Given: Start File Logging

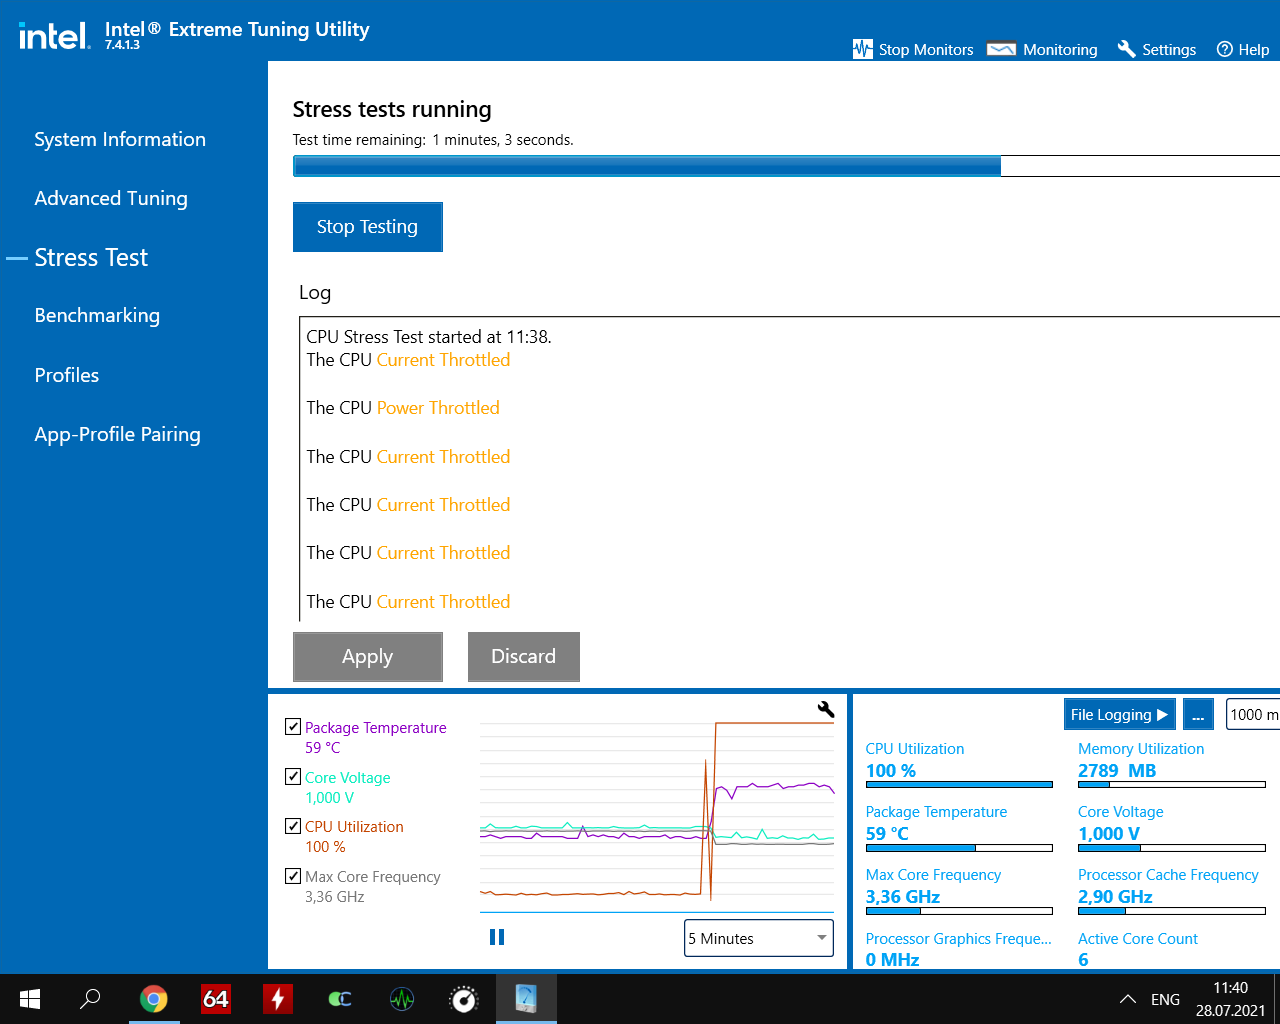Looking at the screenshot, I should click(x=1120, y=714).
